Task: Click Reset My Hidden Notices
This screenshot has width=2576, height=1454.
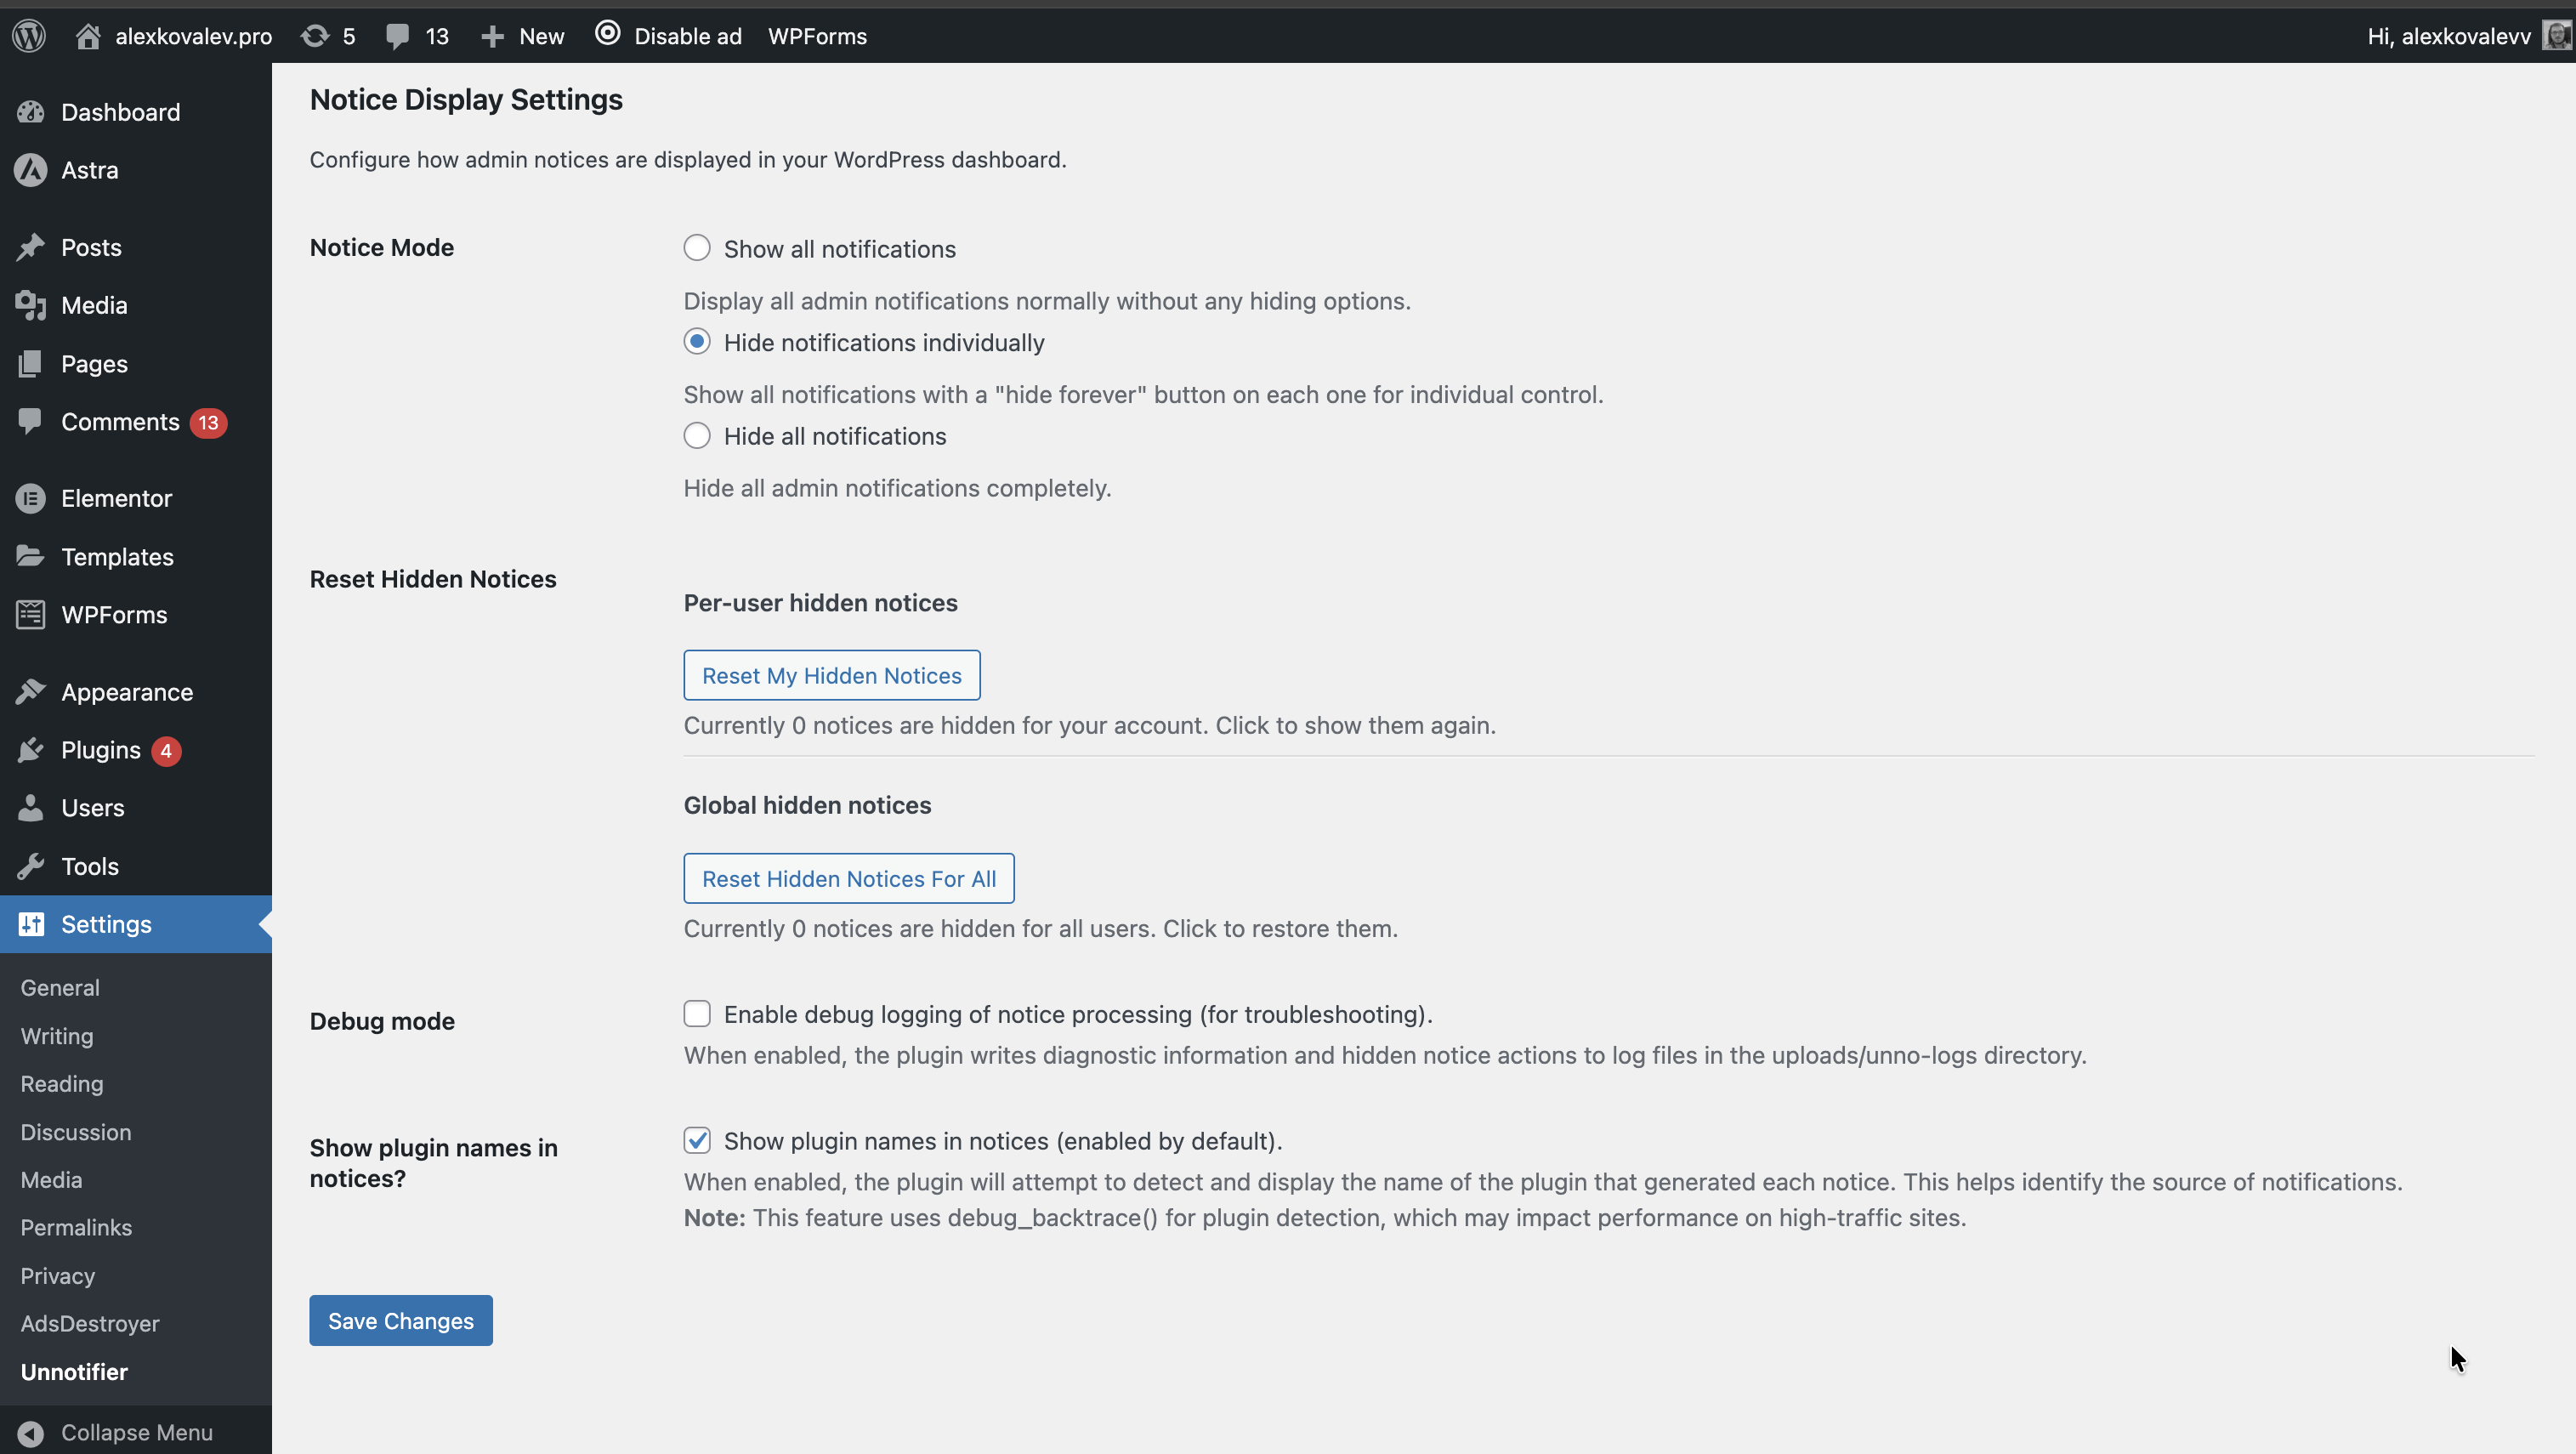Action: coord(831,674)
